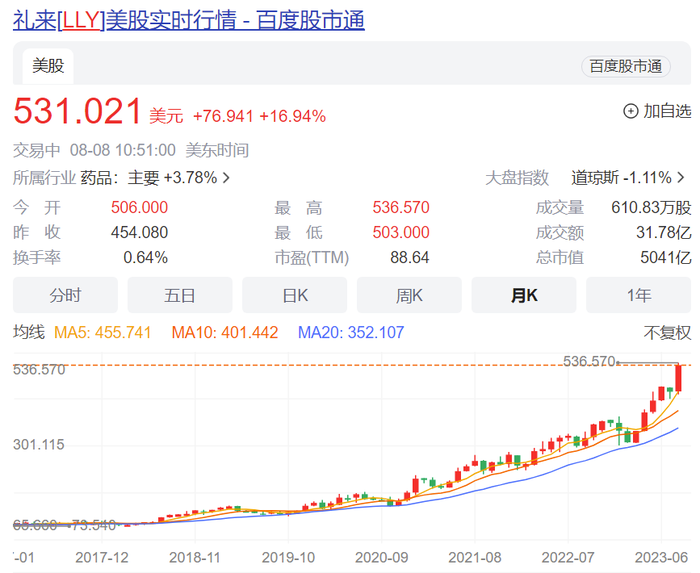Click trading status 交易中 08-08 10:51:00
Screen dimensions: 700x573
pyautogui.click(x=94, y=150)
